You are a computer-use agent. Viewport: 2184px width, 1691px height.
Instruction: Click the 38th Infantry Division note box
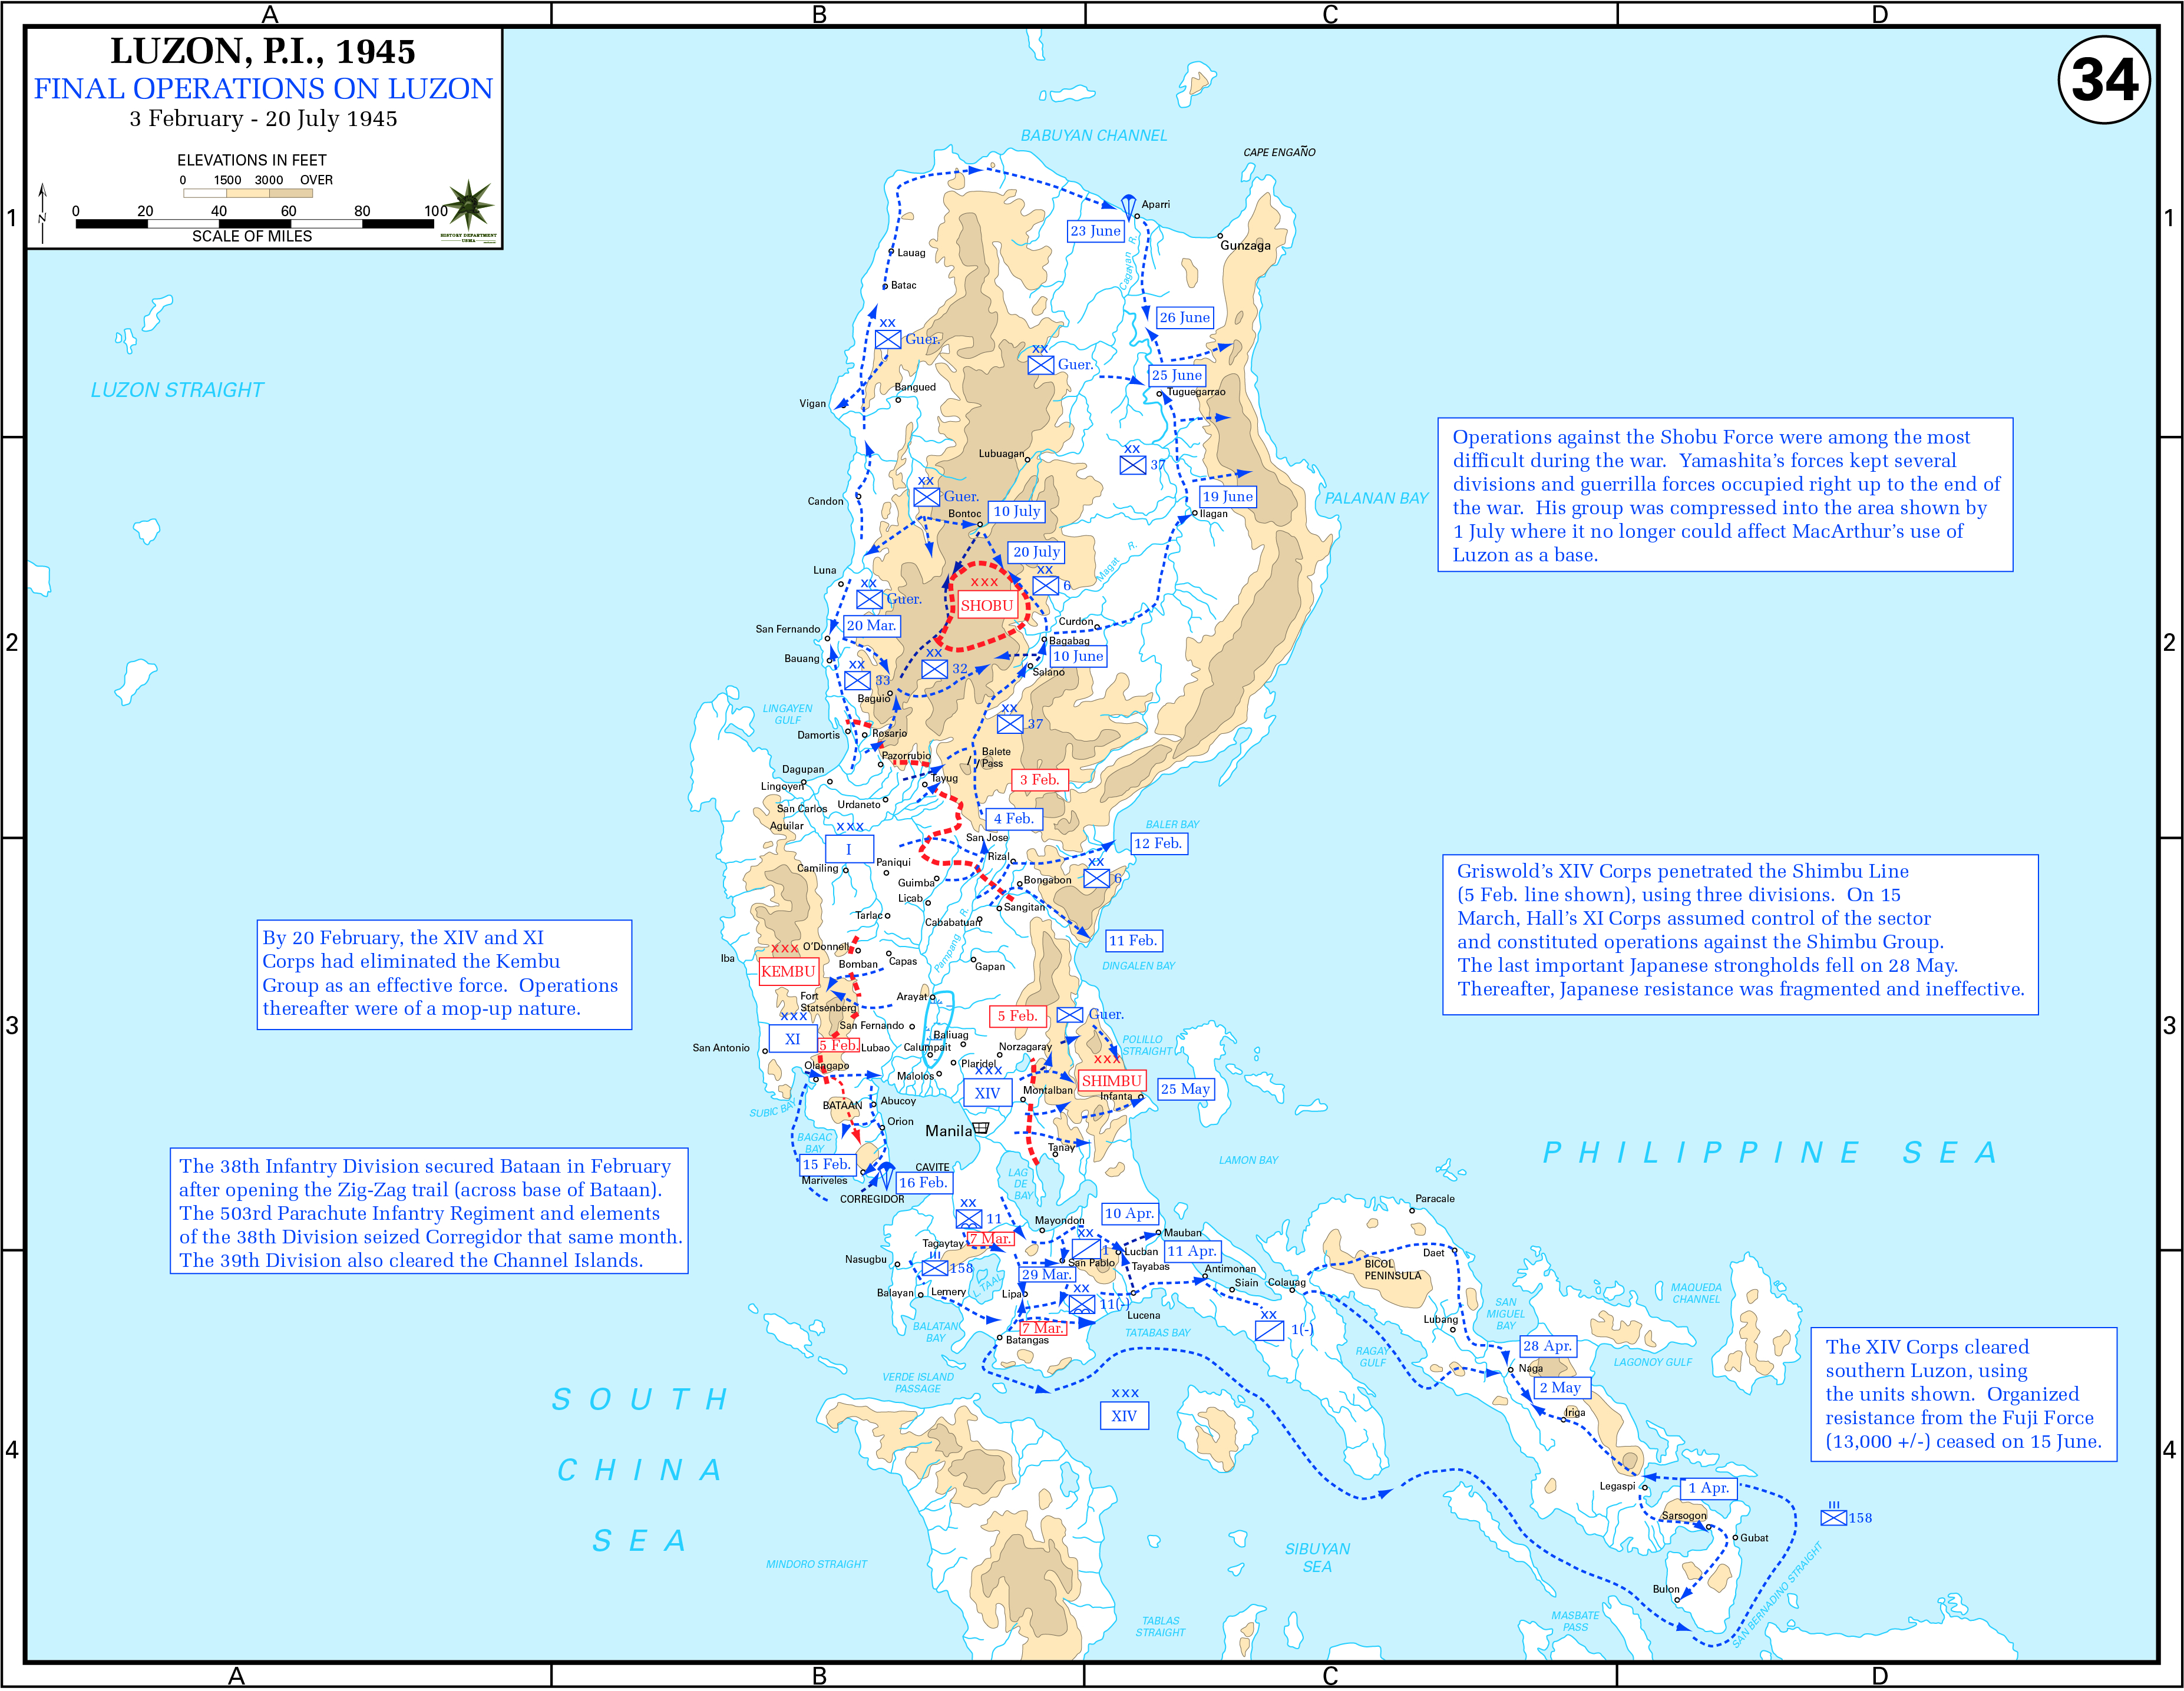429,1212
